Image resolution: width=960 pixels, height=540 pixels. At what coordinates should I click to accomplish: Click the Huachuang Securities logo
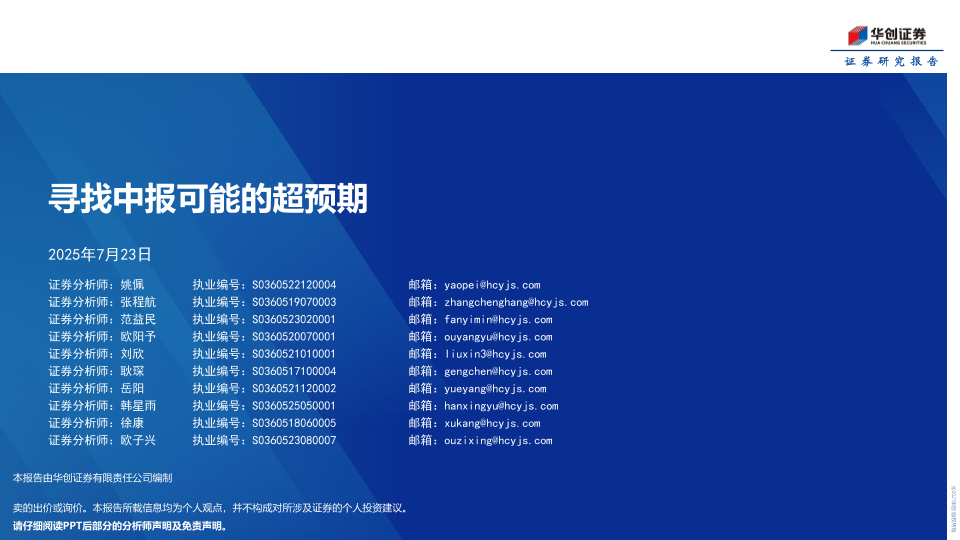coord(887,35)
